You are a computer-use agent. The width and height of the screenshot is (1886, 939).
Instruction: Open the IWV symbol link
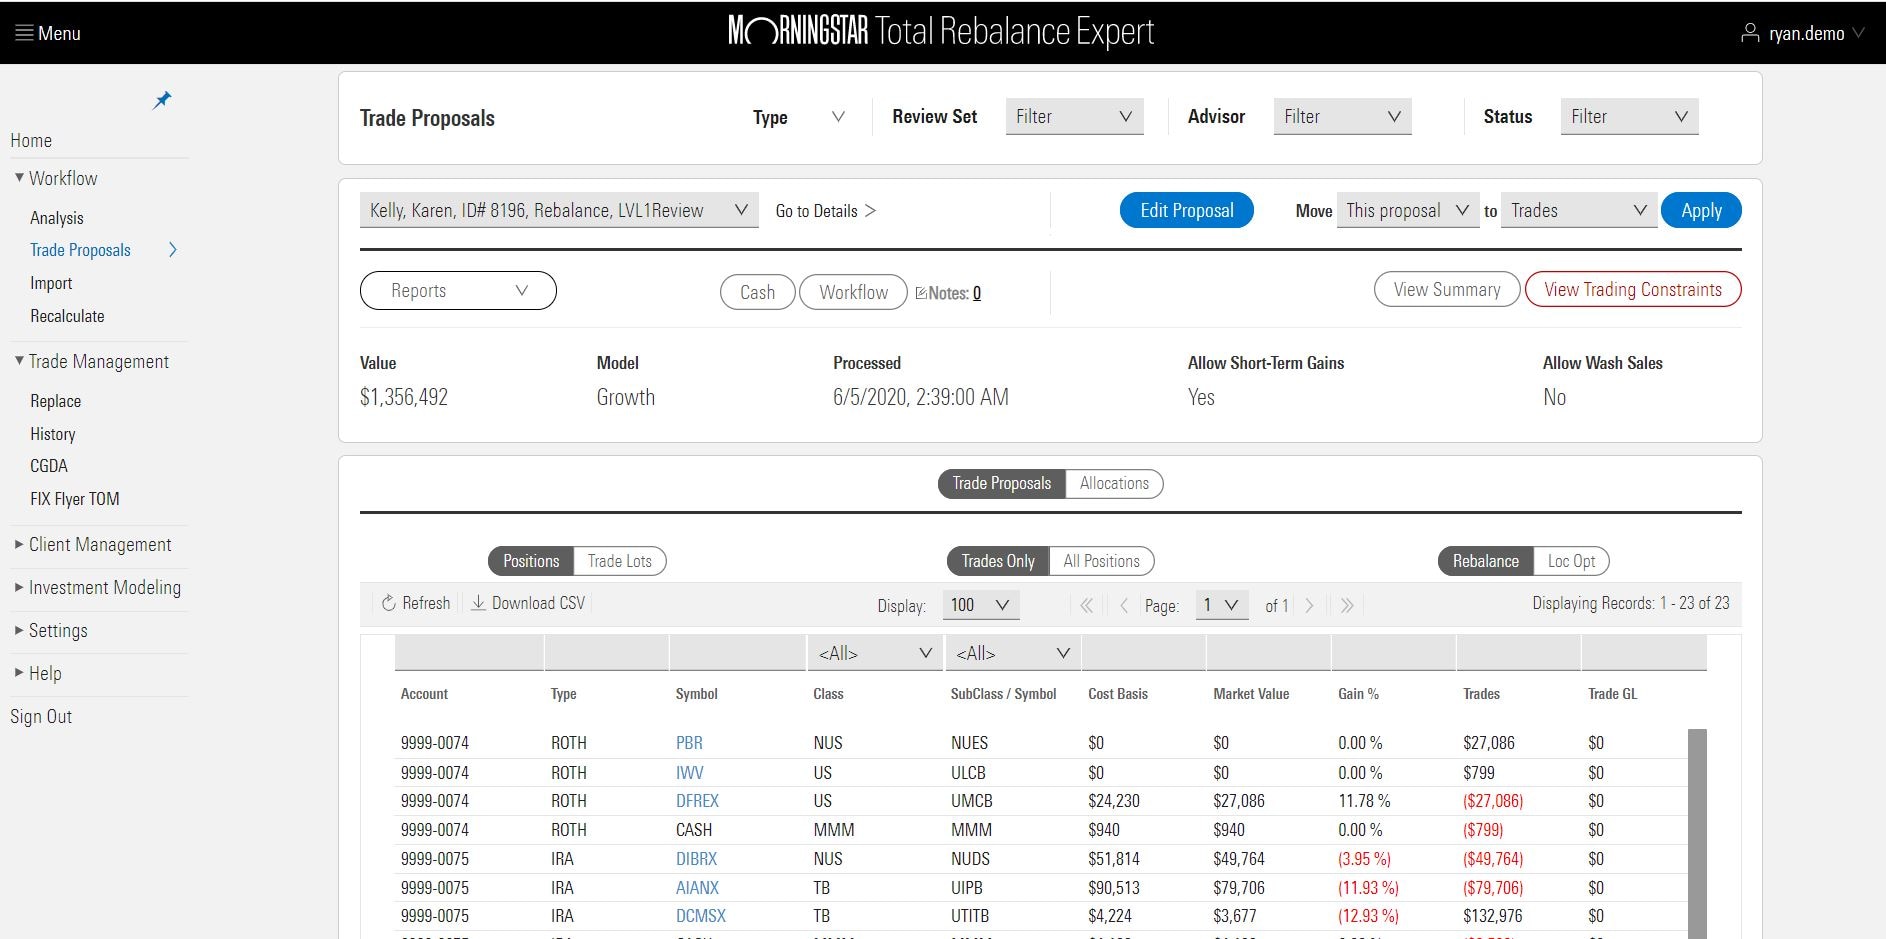(x=690, y=773)
